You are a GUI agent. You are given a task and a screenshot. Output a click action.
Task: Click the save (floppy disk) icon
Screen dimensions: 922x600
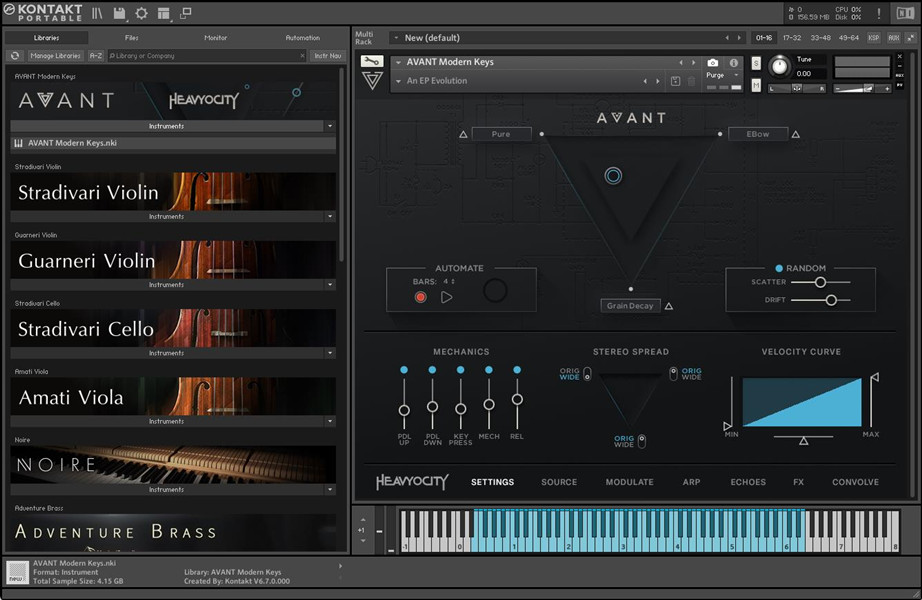tap(120, 13)
